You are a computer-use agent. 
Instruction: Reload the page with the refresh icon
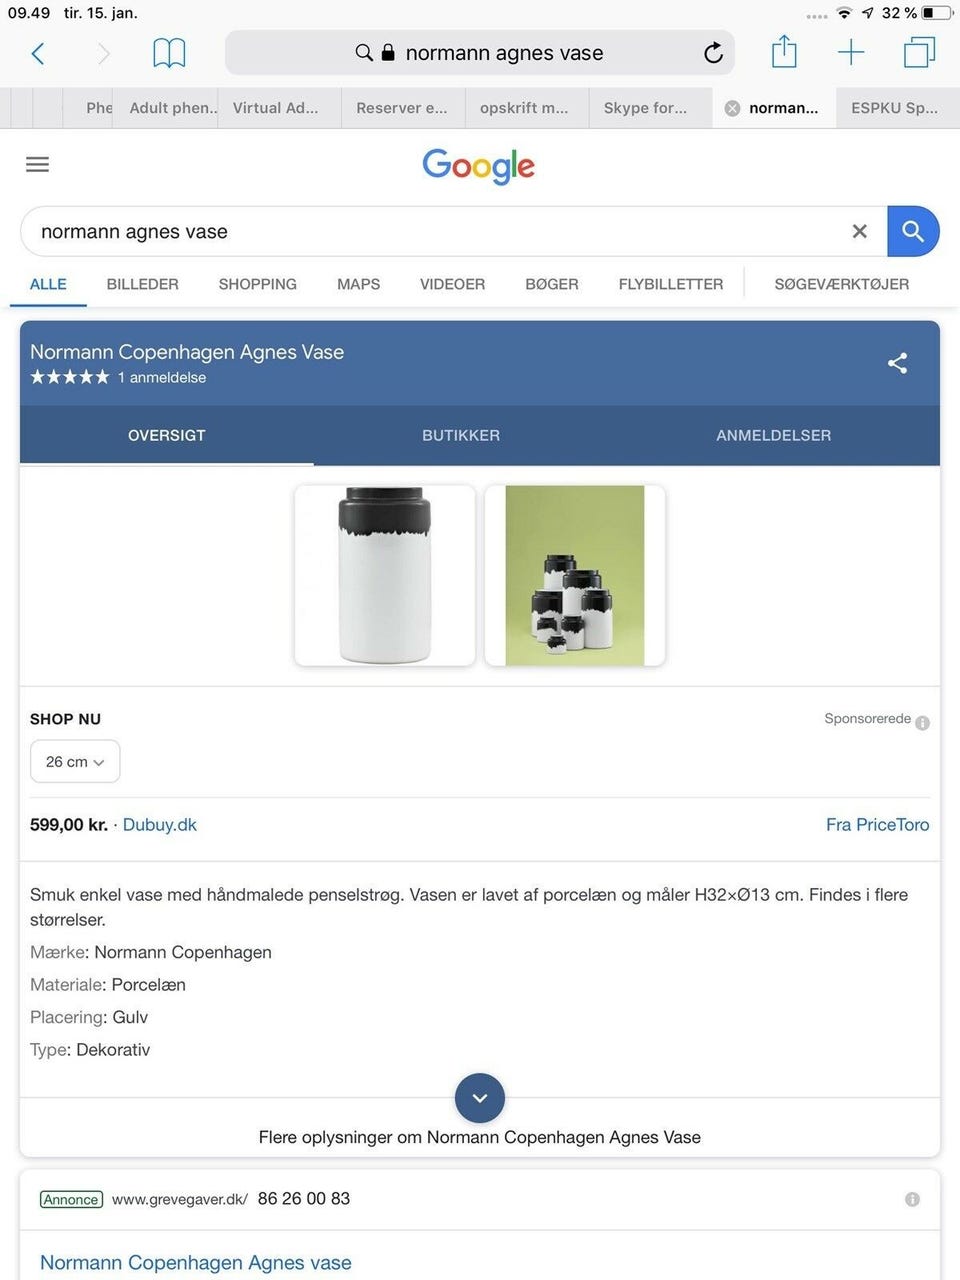pos(713,53)
